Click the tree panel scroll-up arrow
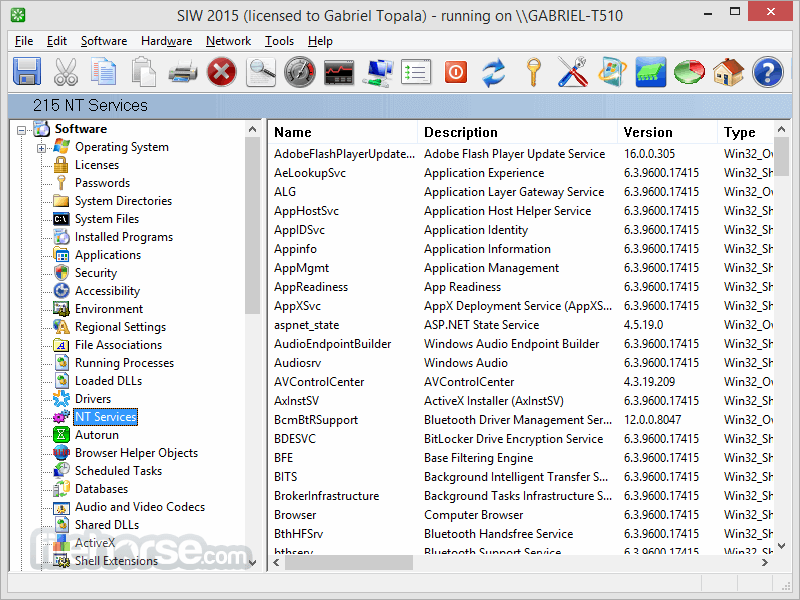Screen dimensions: 800x600 click(x=252, y=129)
